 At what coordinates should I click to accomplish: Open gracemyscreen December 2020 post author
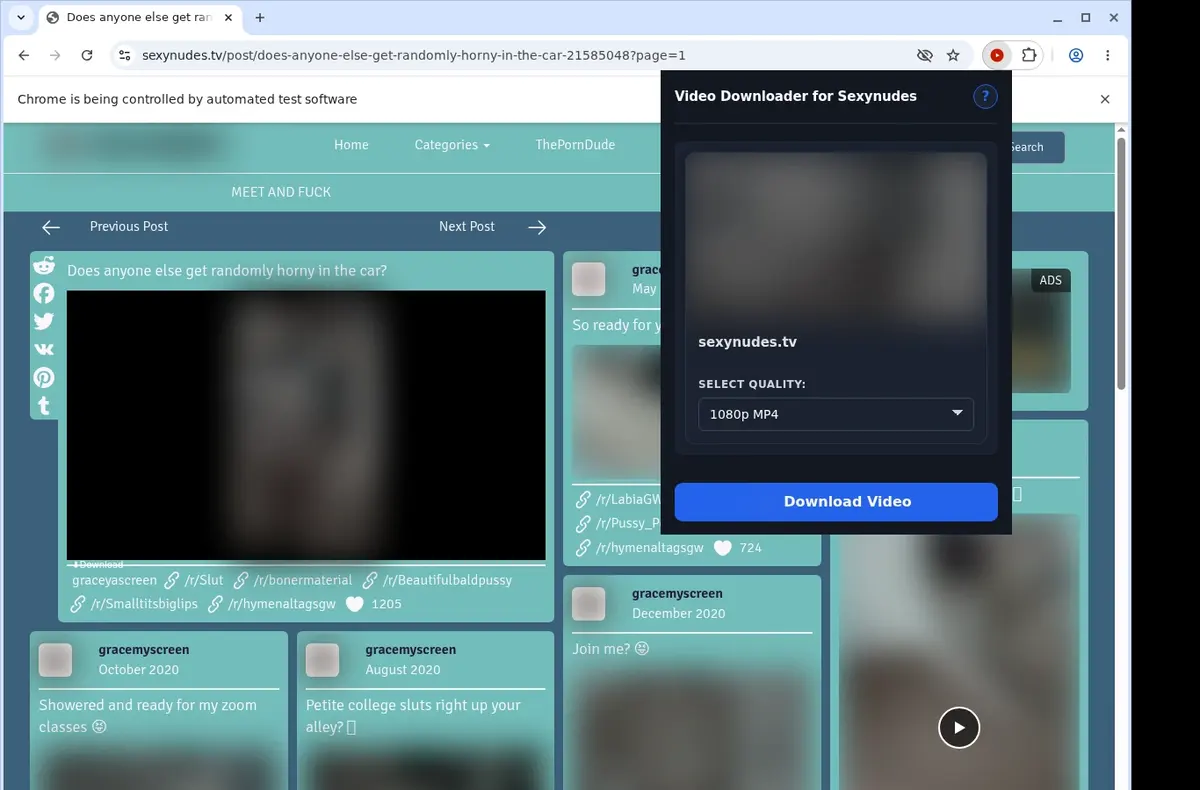[677, 594]
